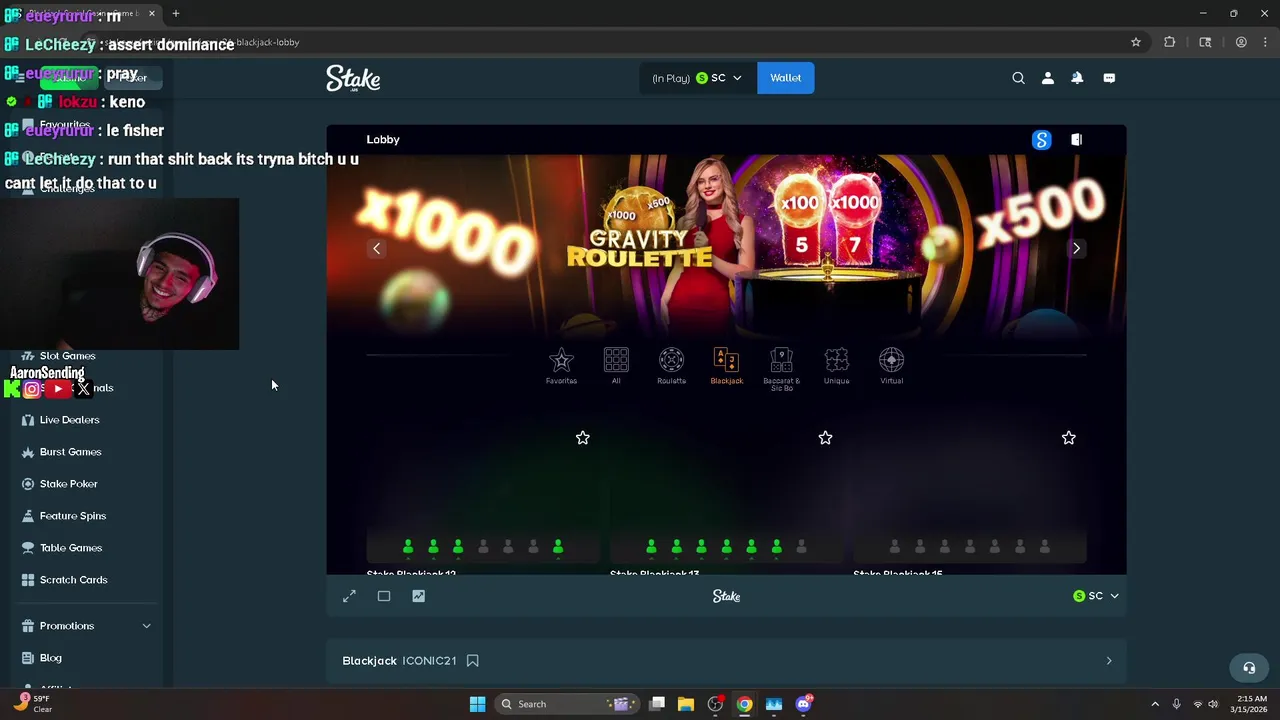Open the Stake search icon
1280x720 pixels.
click(1018, 78)
